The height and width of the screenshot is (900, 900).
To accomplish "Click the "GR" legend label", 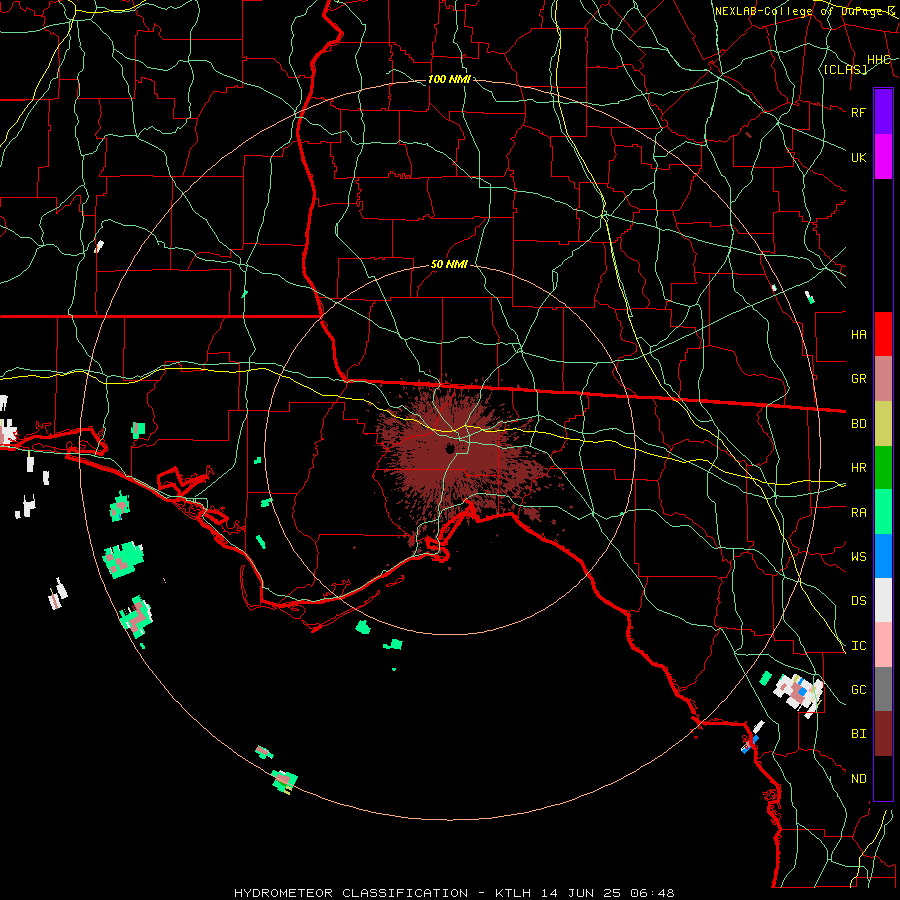I will [858, 379].
